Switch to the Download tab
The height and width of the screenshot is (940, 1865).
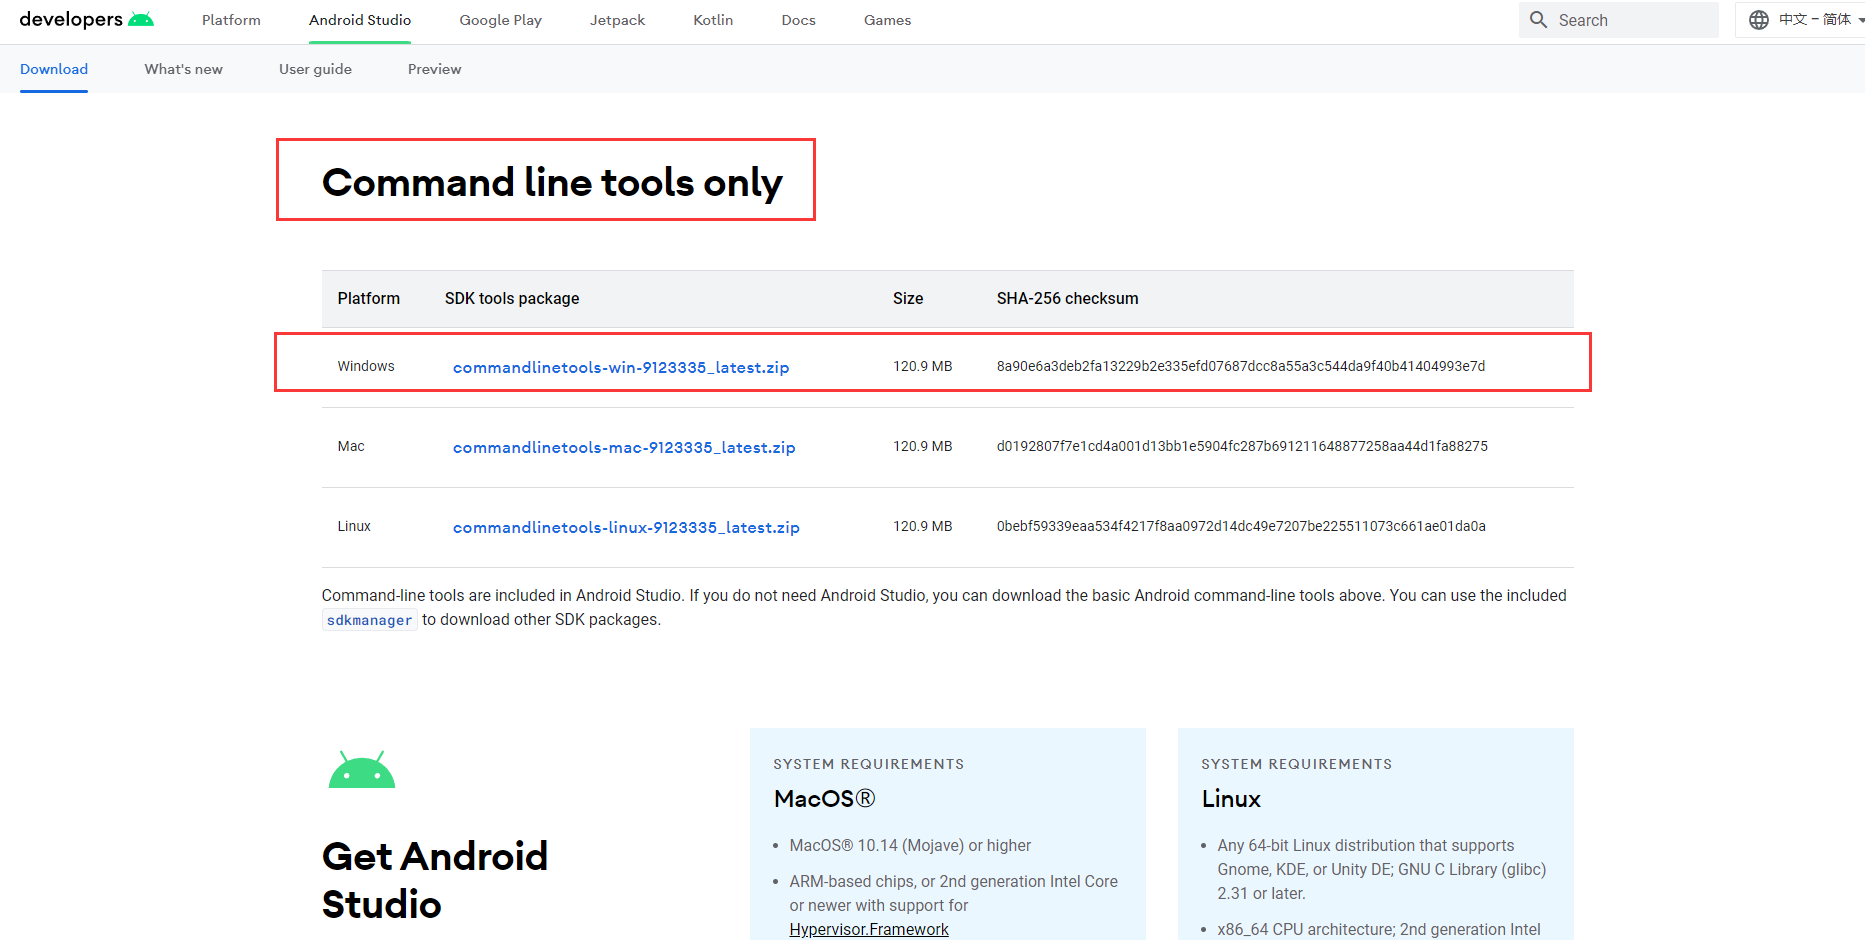54,69
